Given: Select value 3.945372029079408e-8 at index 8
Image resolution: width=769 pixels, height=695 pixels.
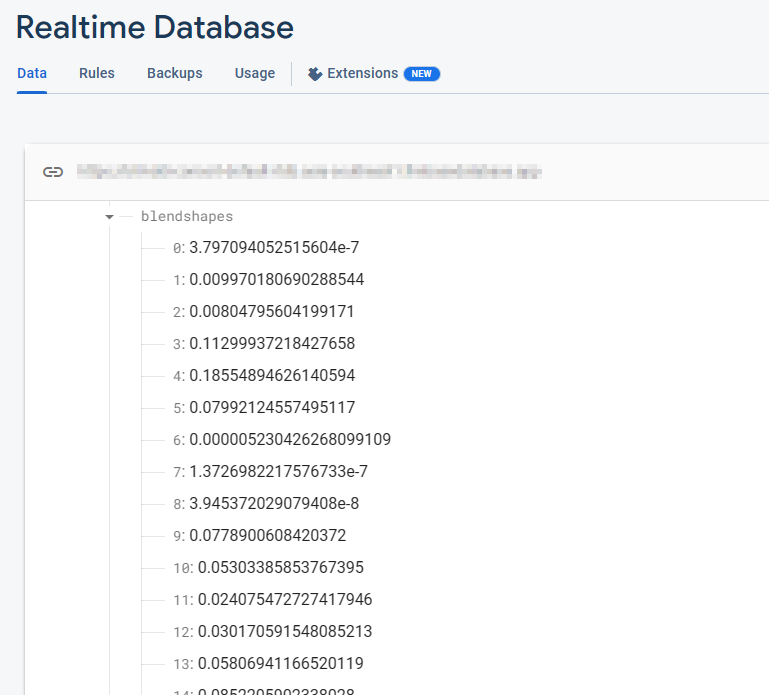Looking at the screenshot, I should click(274, 503).
